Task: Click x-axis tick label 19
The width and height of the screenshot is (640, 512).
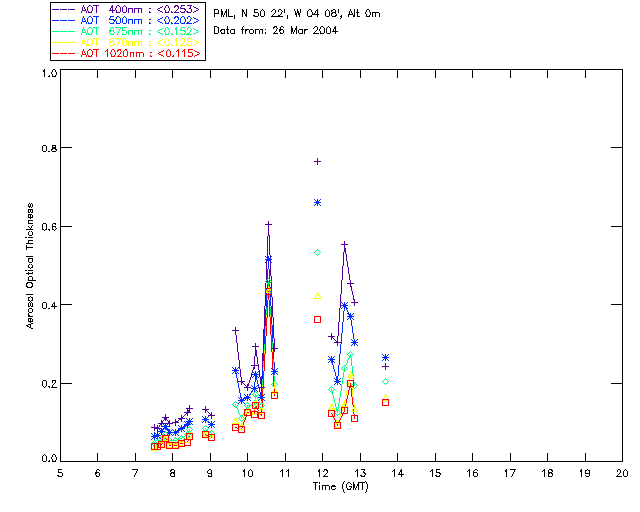Action: (585, 473)
